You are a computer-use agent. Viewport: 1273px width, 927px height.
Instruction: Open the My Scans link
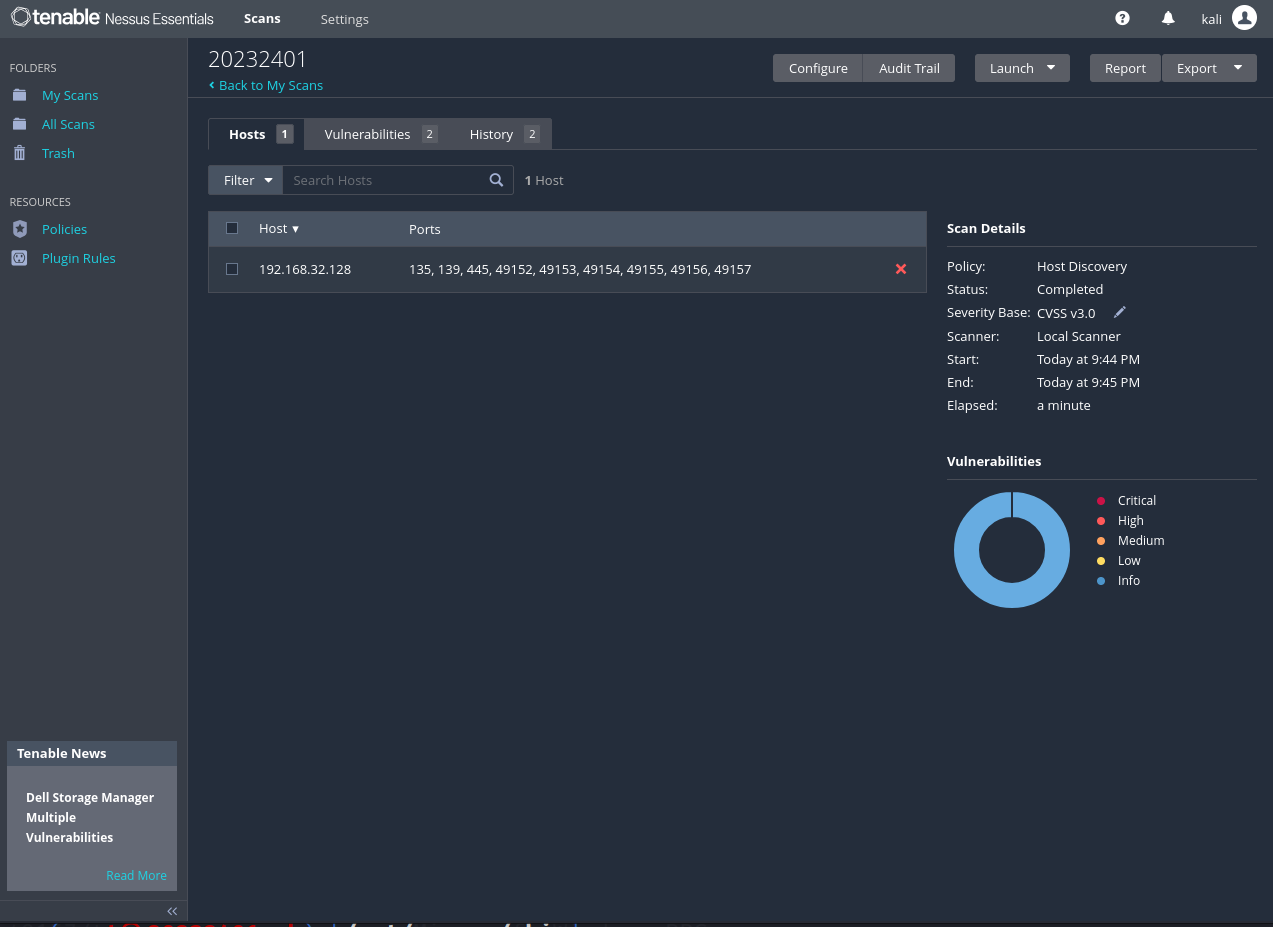(70, 95)
